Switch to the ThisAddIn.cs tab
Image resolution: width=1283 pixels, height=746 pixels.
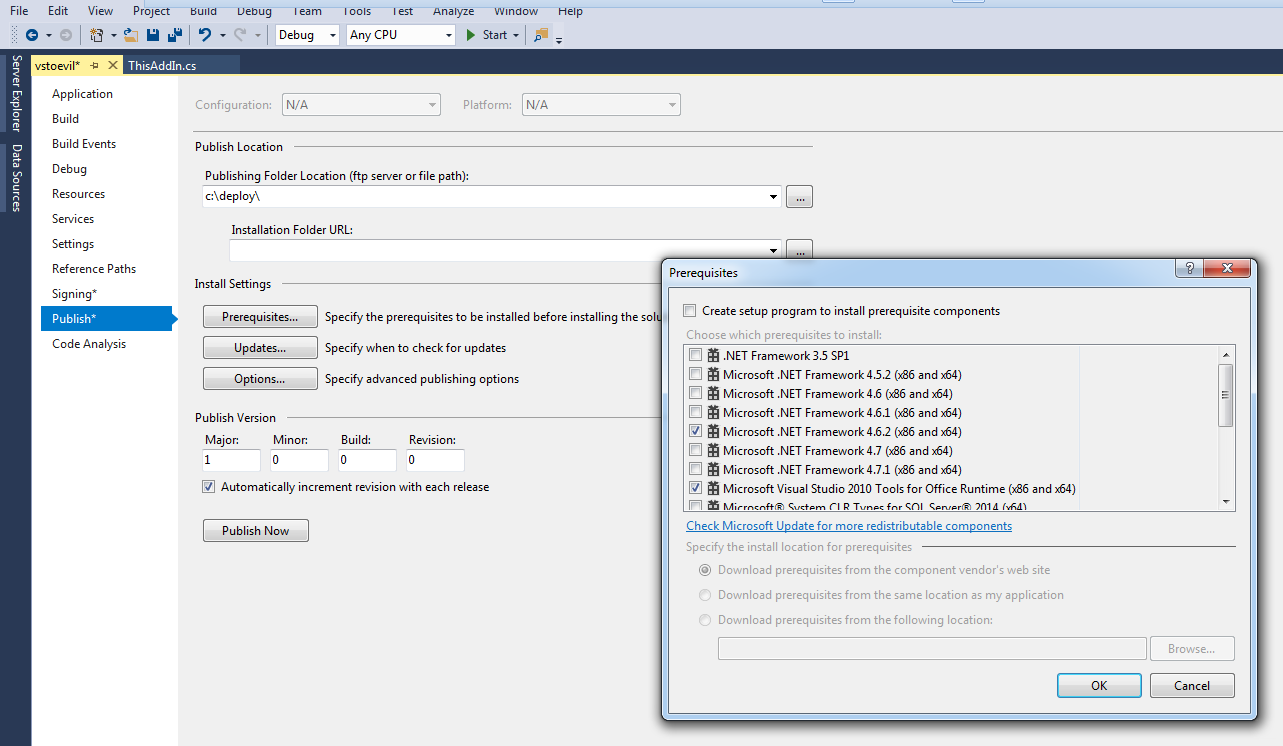(162, 65)
